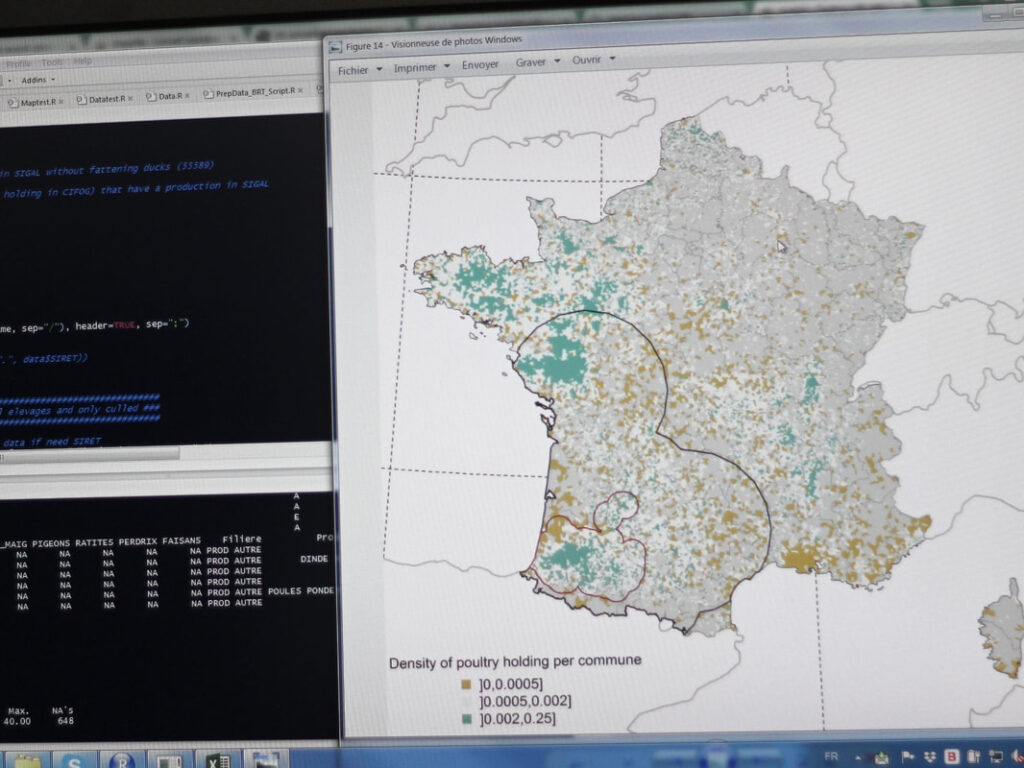The height and width of the screenshot is (768, 1024).
Task: Close the Data.R tab
Action: [187, 95]
